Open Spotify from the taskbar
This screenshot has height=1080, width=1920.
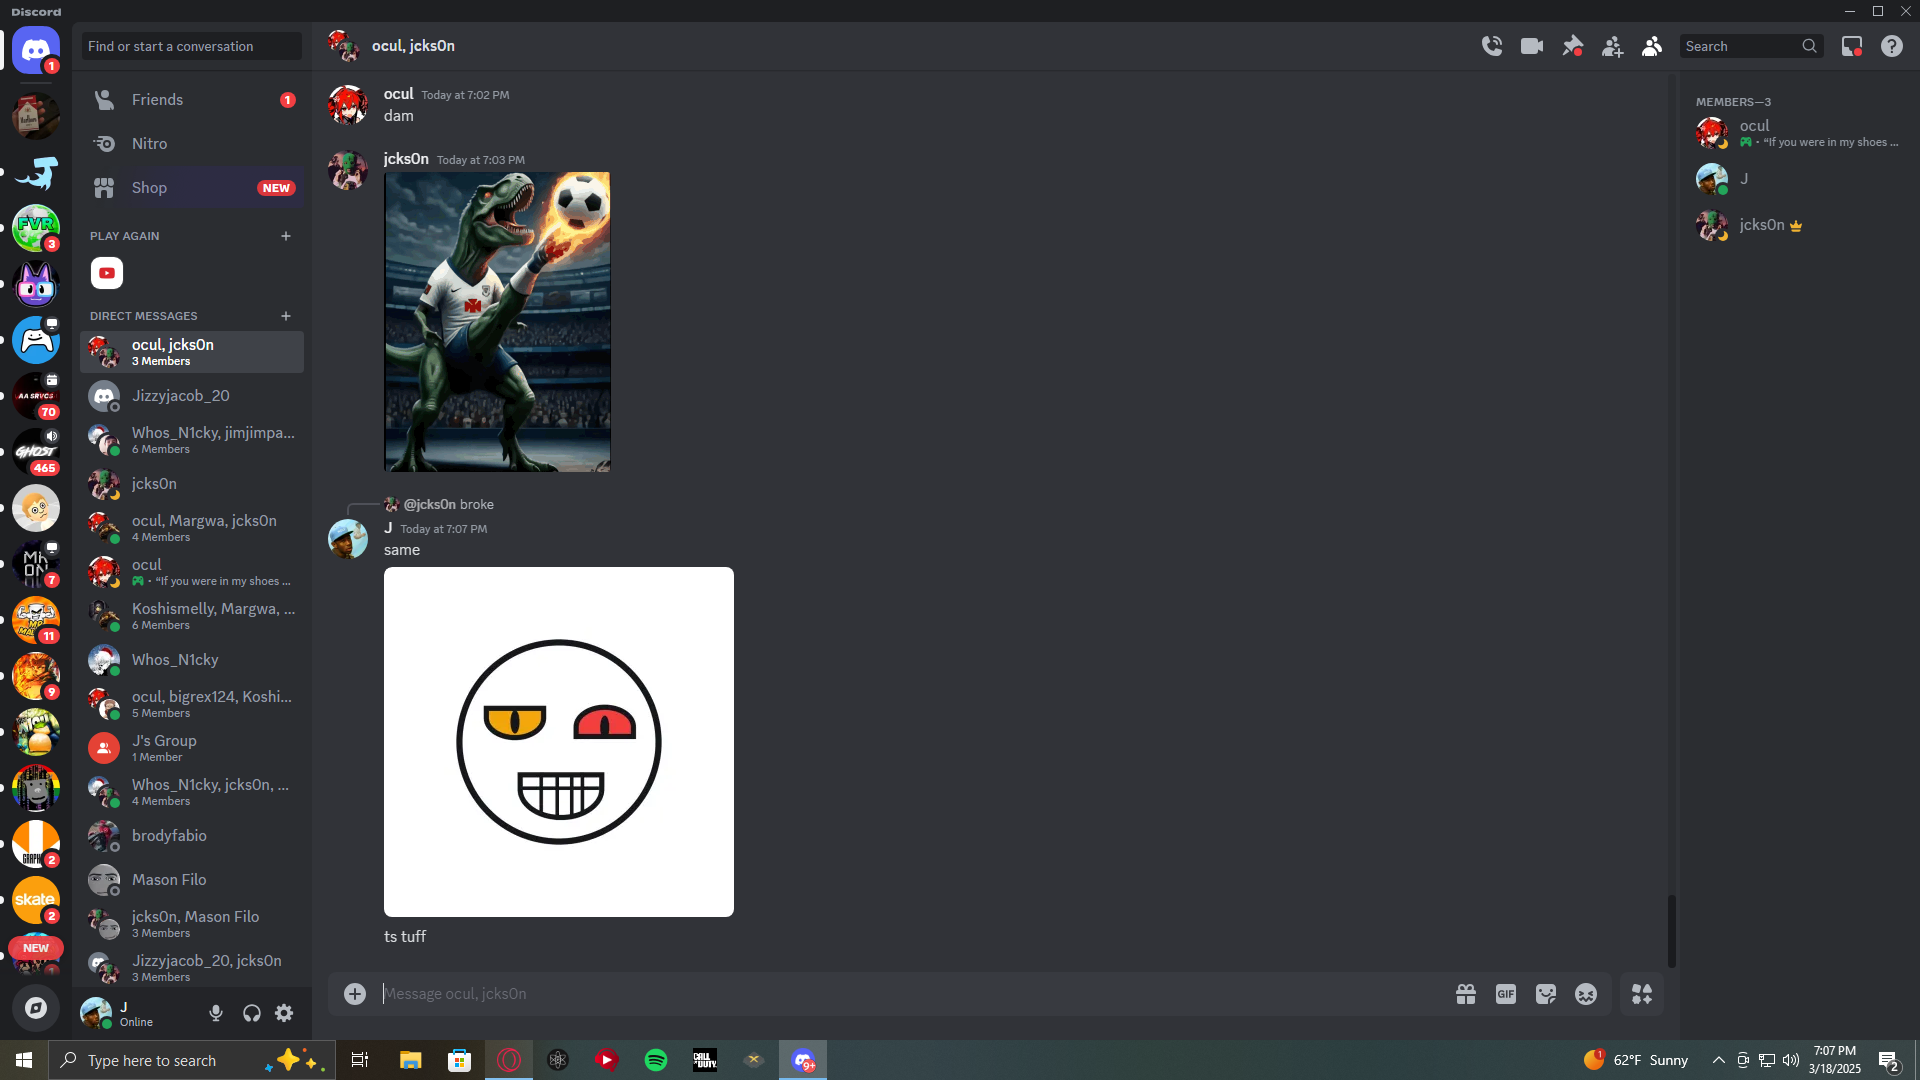point(656,1060)
